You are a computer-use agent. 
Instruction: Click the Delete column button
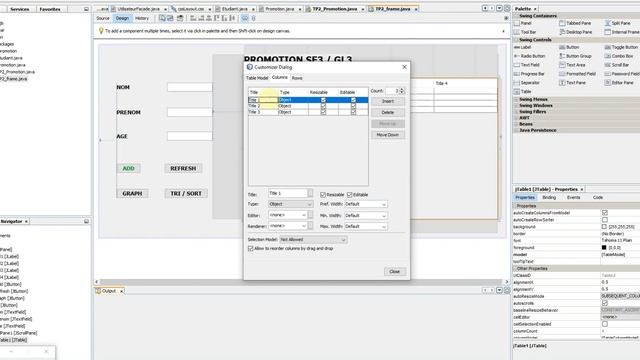pos(388,112)
